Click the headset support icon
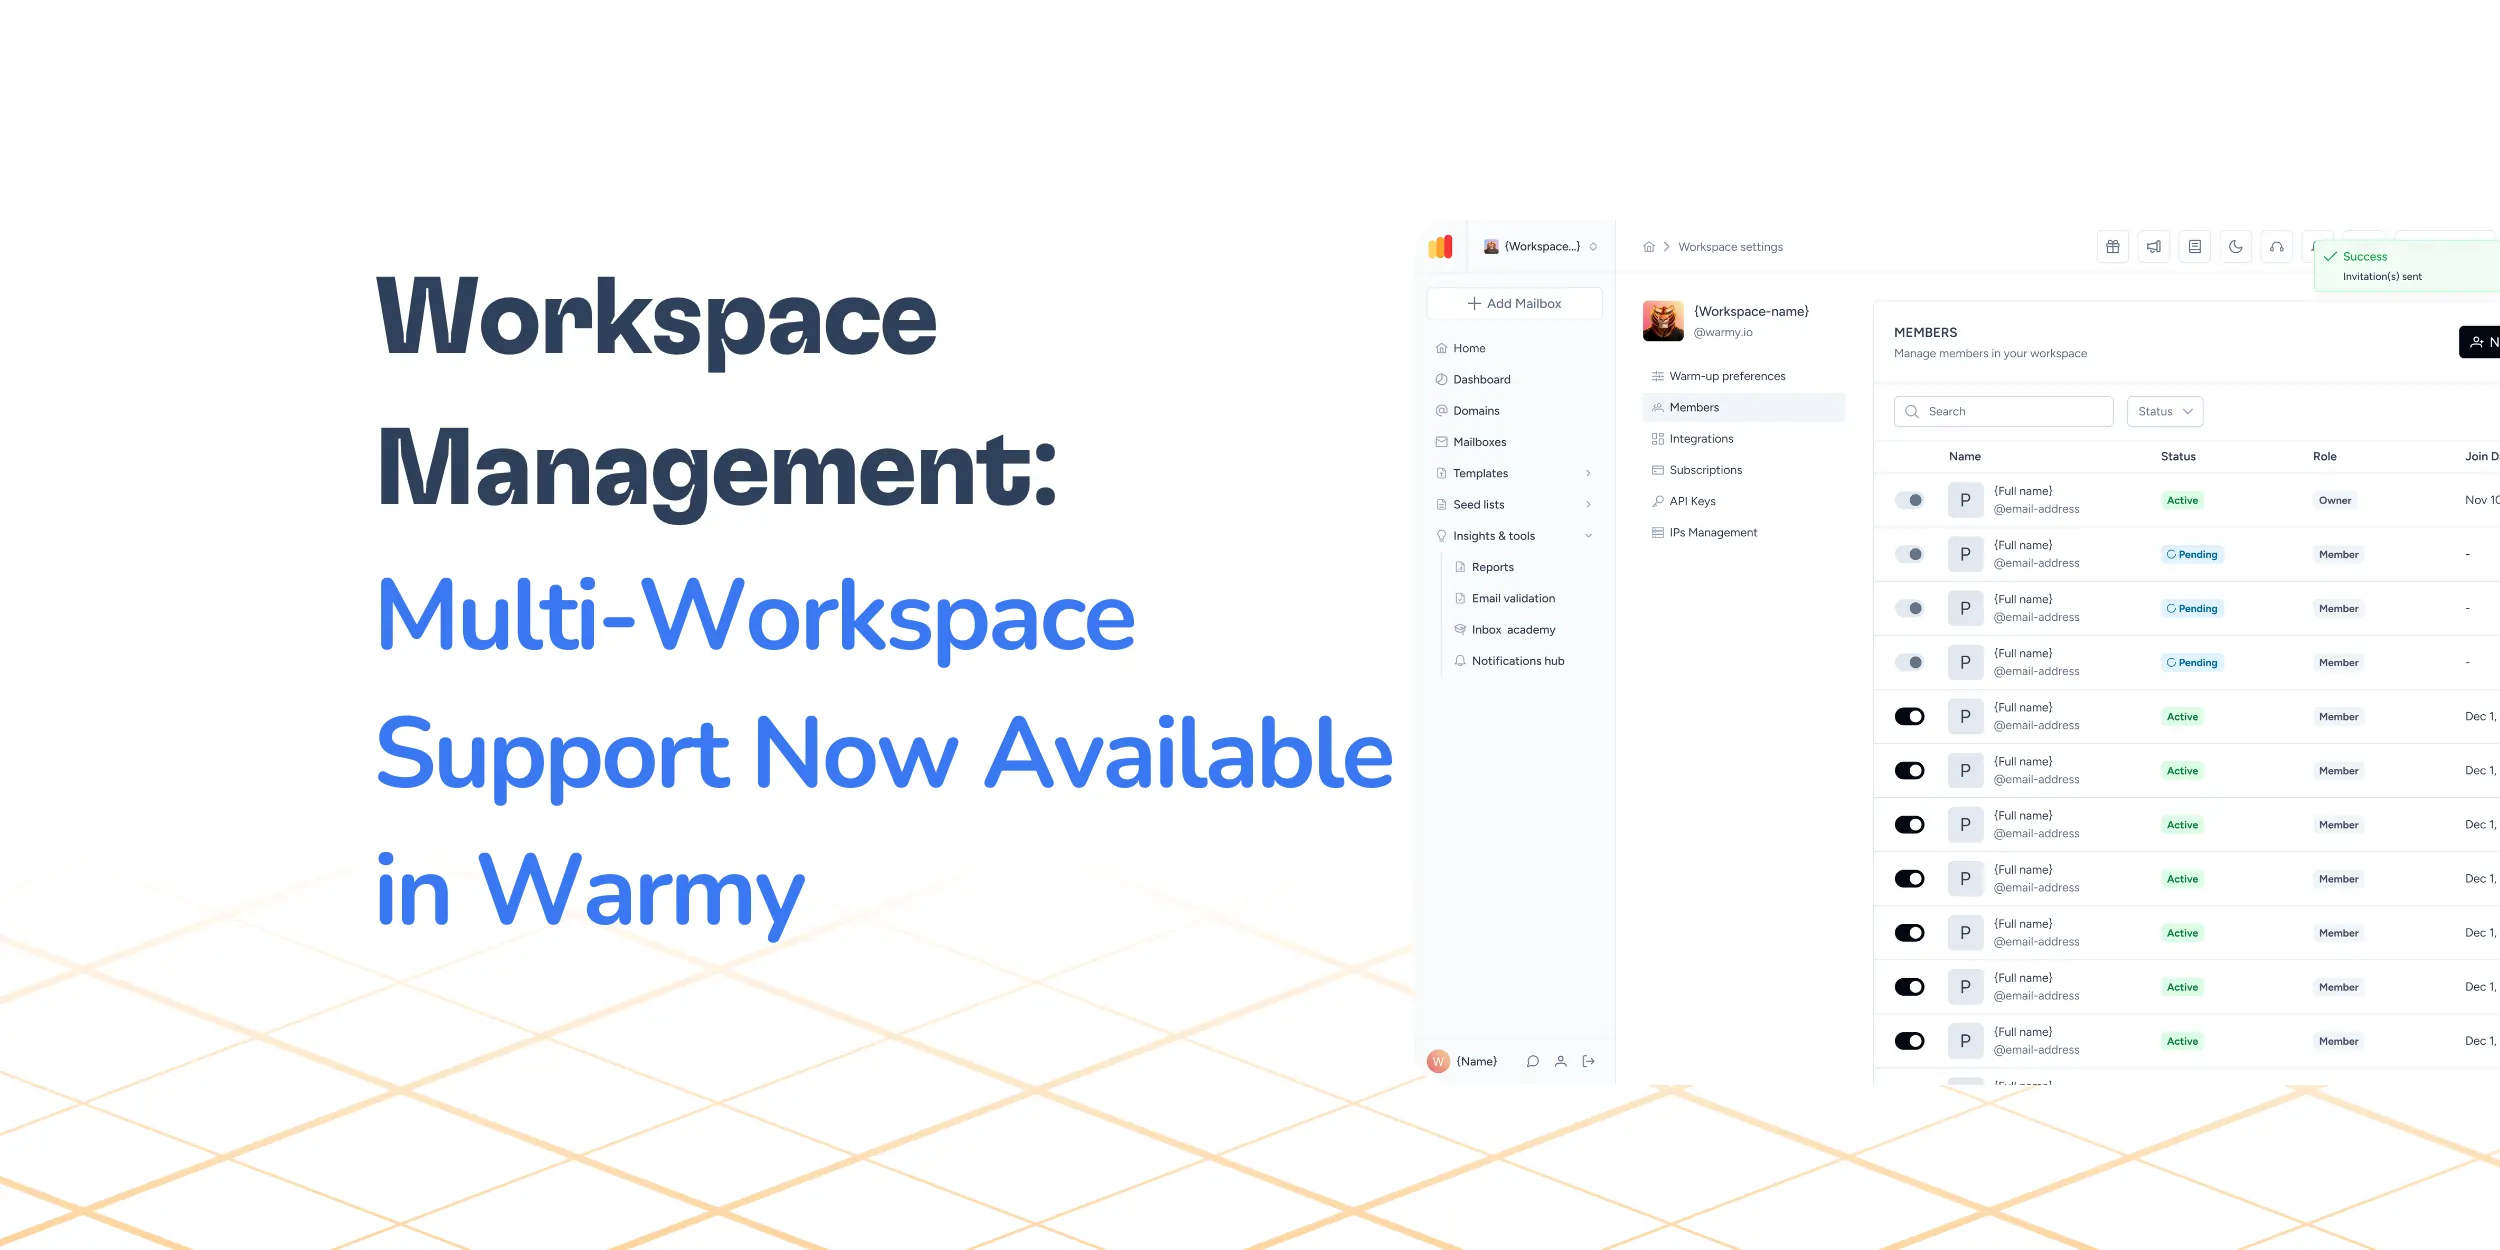Screen dimensions: 2500x1250 2276,247
